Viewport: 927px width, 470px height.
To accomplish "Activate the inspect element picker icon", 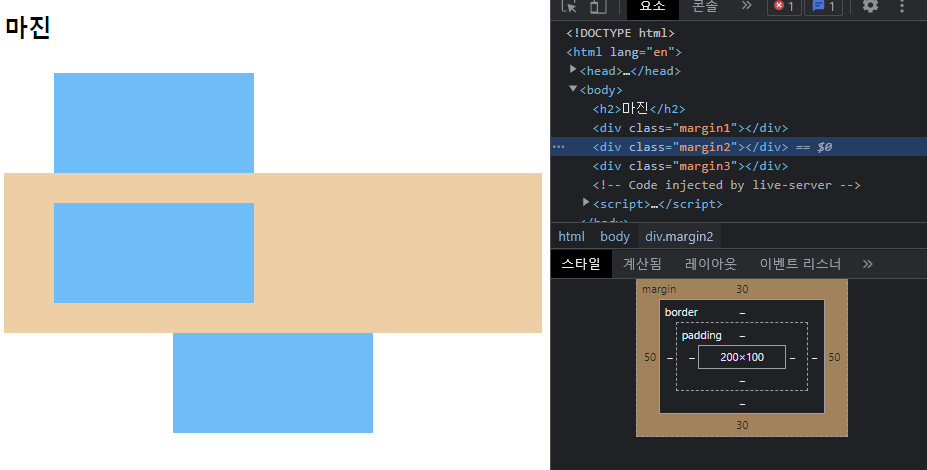I will click(569, 6).
